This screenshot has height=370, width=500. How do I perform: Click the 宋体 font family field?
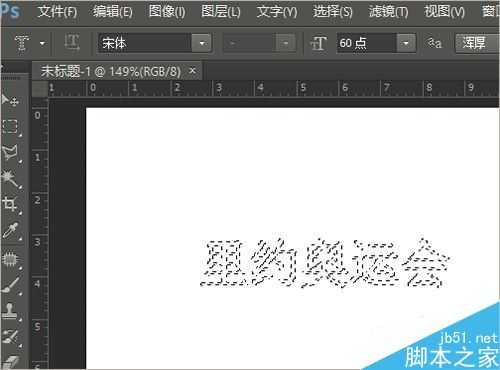coord(144,43)
